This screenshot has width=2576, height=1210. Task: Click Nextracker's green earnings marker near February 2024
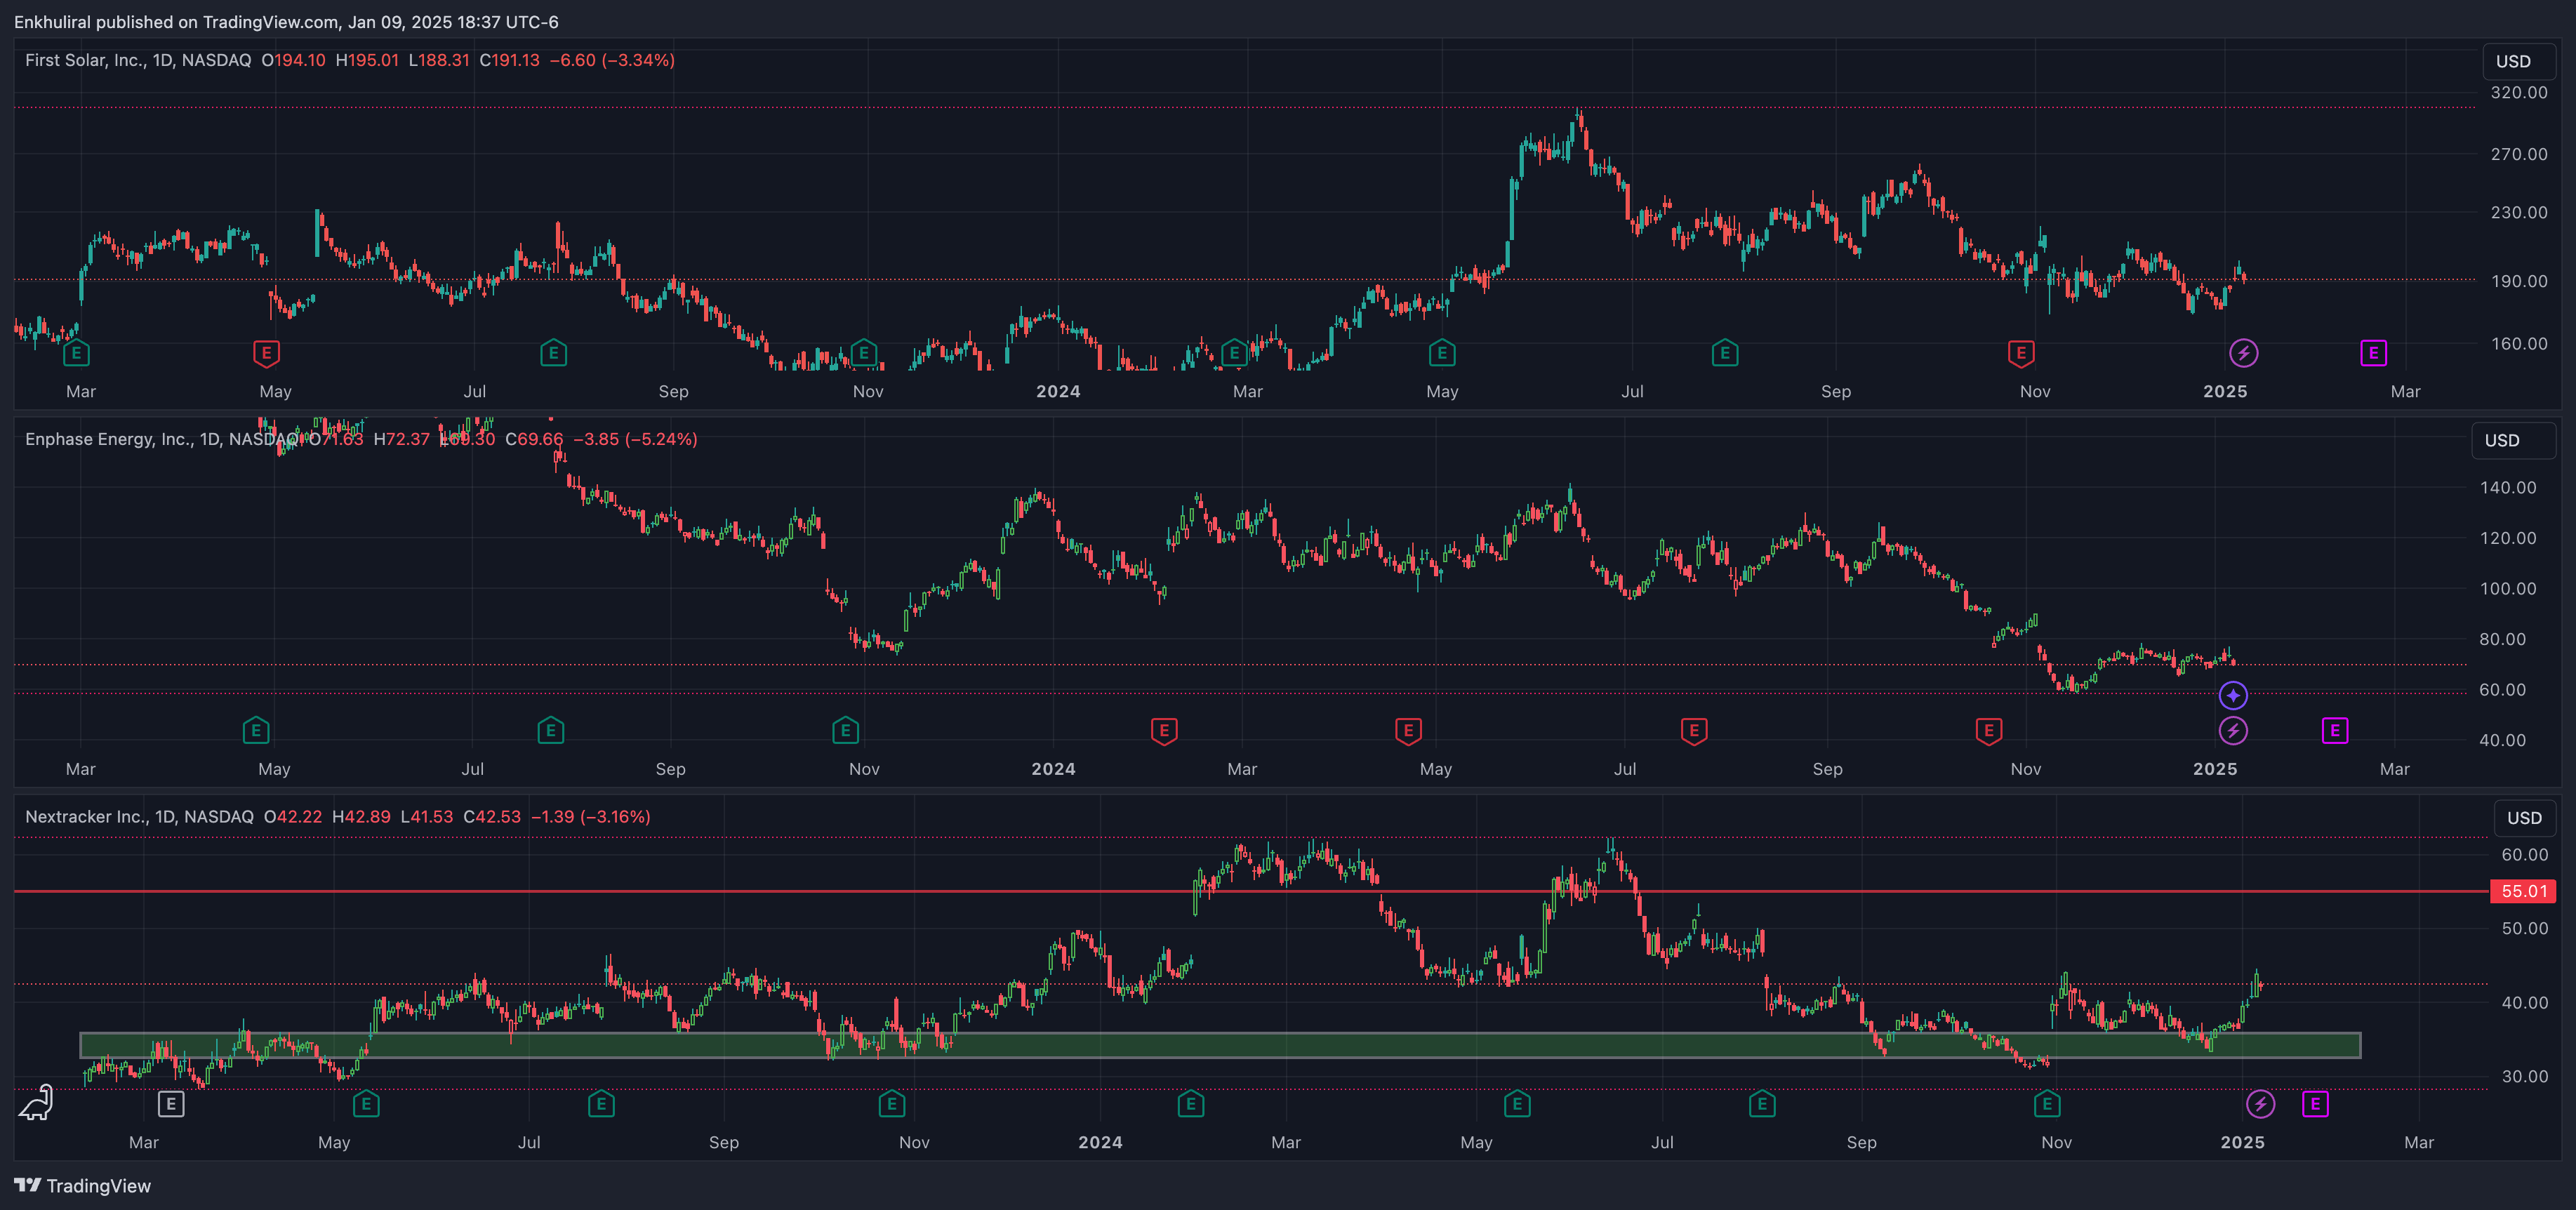pyautogui.click(x=1190, y=1104)
